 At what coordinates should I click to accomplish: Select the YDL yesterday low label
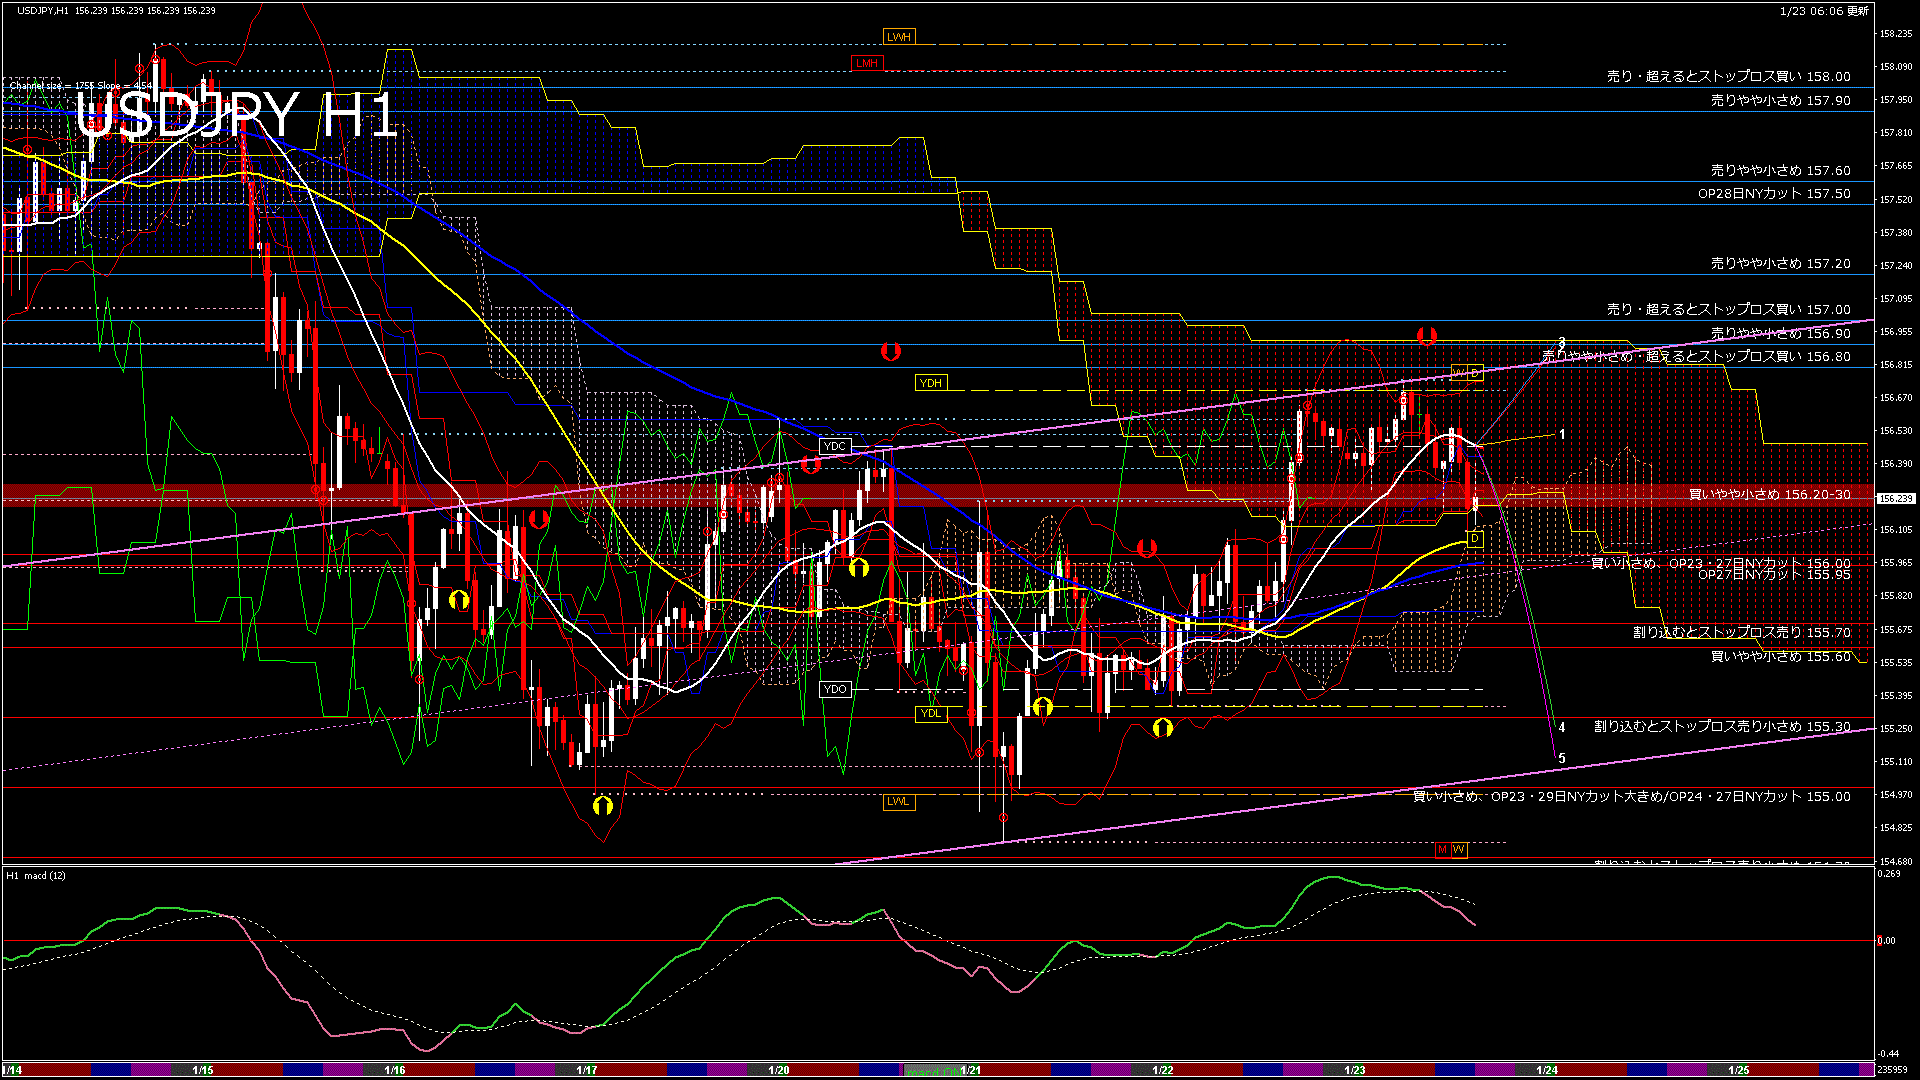click(x=930, y=713)
